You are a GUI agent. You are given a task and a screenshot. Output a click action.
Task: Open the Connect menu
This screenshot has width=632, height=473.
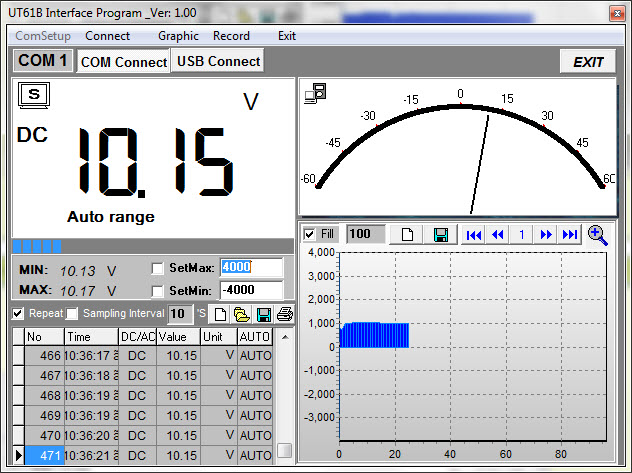108,36
